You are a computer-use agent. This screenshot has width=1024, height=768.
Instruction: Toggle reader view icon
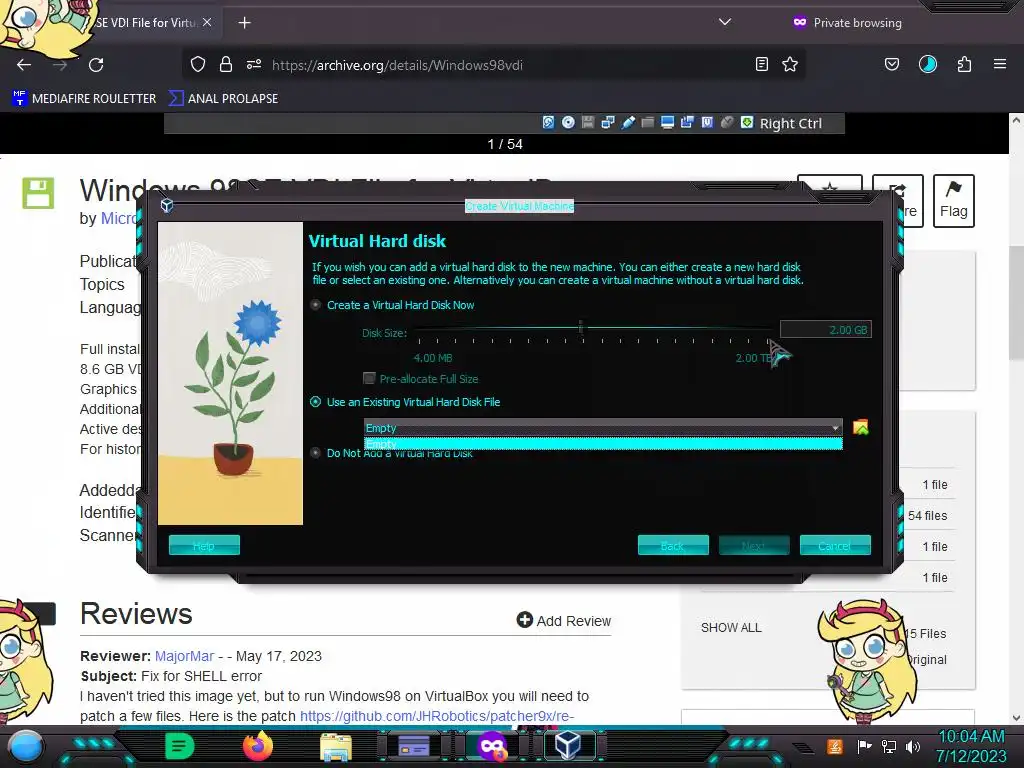761,64
